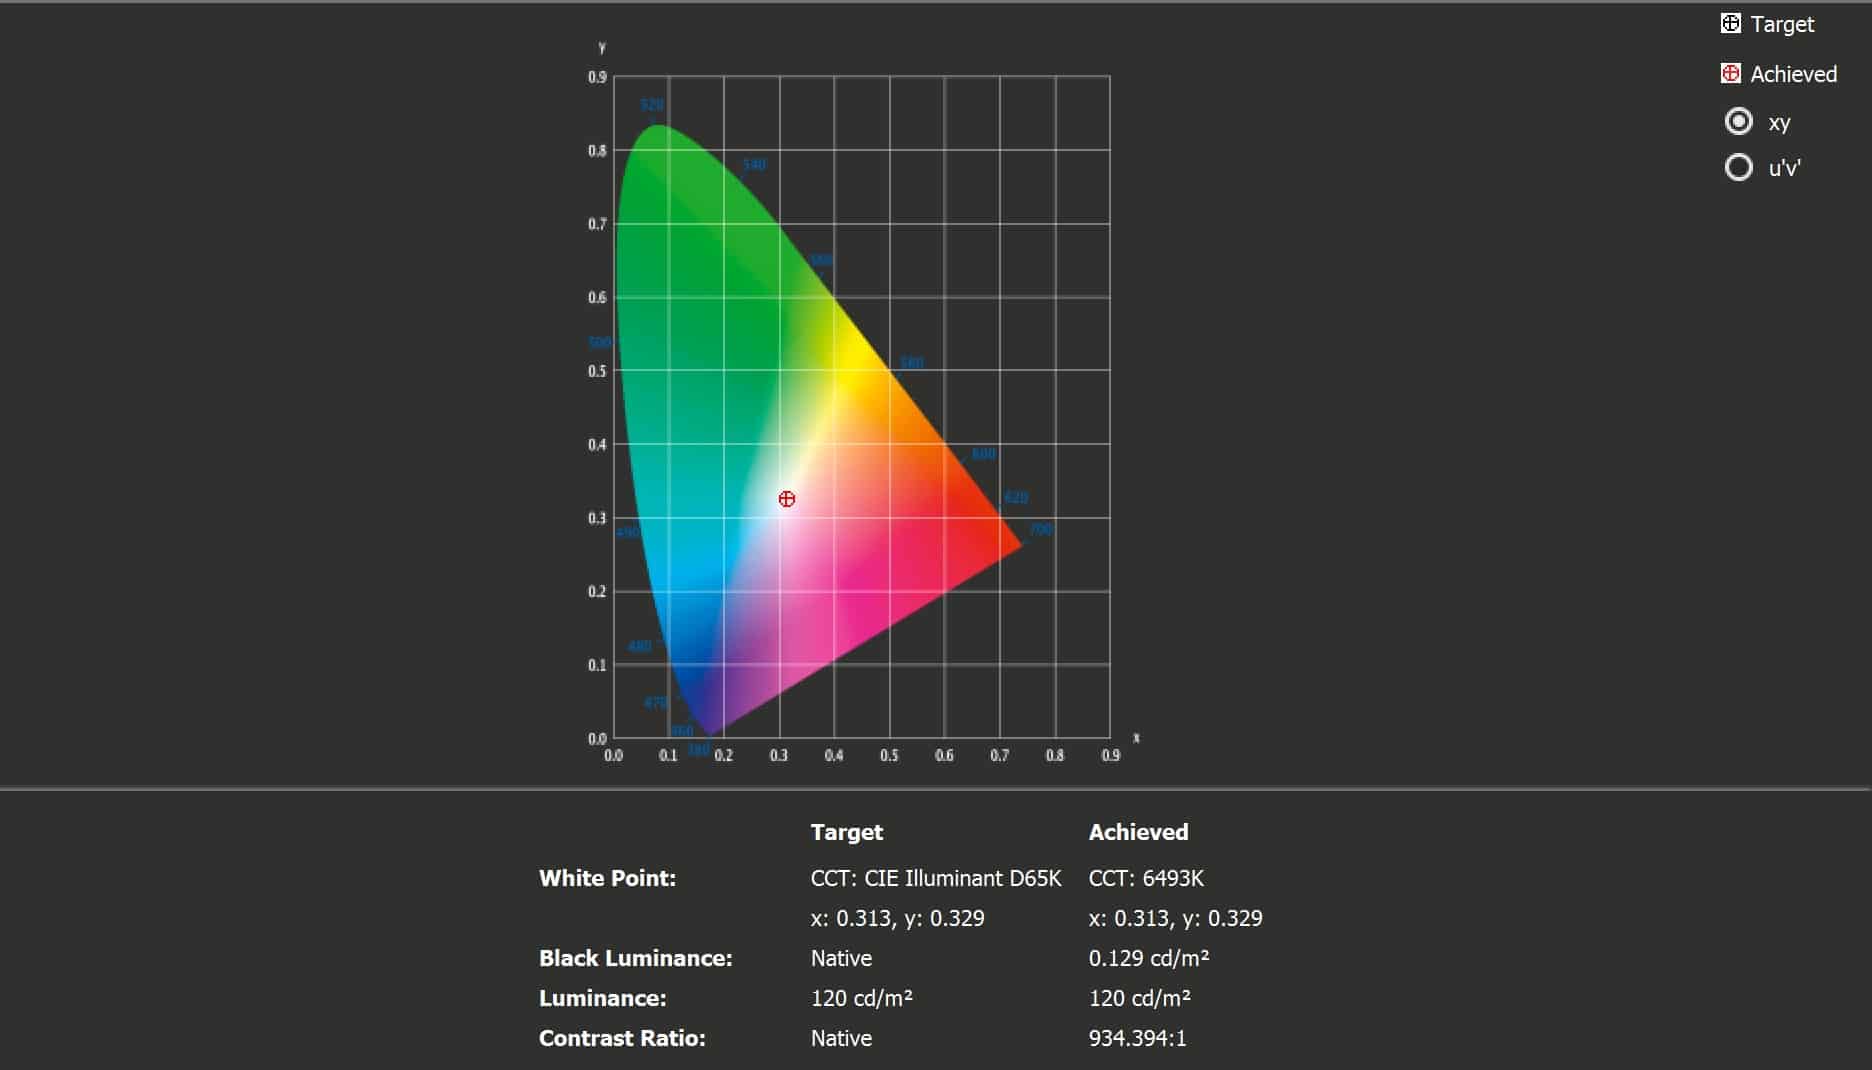Click the White Point row label

[607, 878]
